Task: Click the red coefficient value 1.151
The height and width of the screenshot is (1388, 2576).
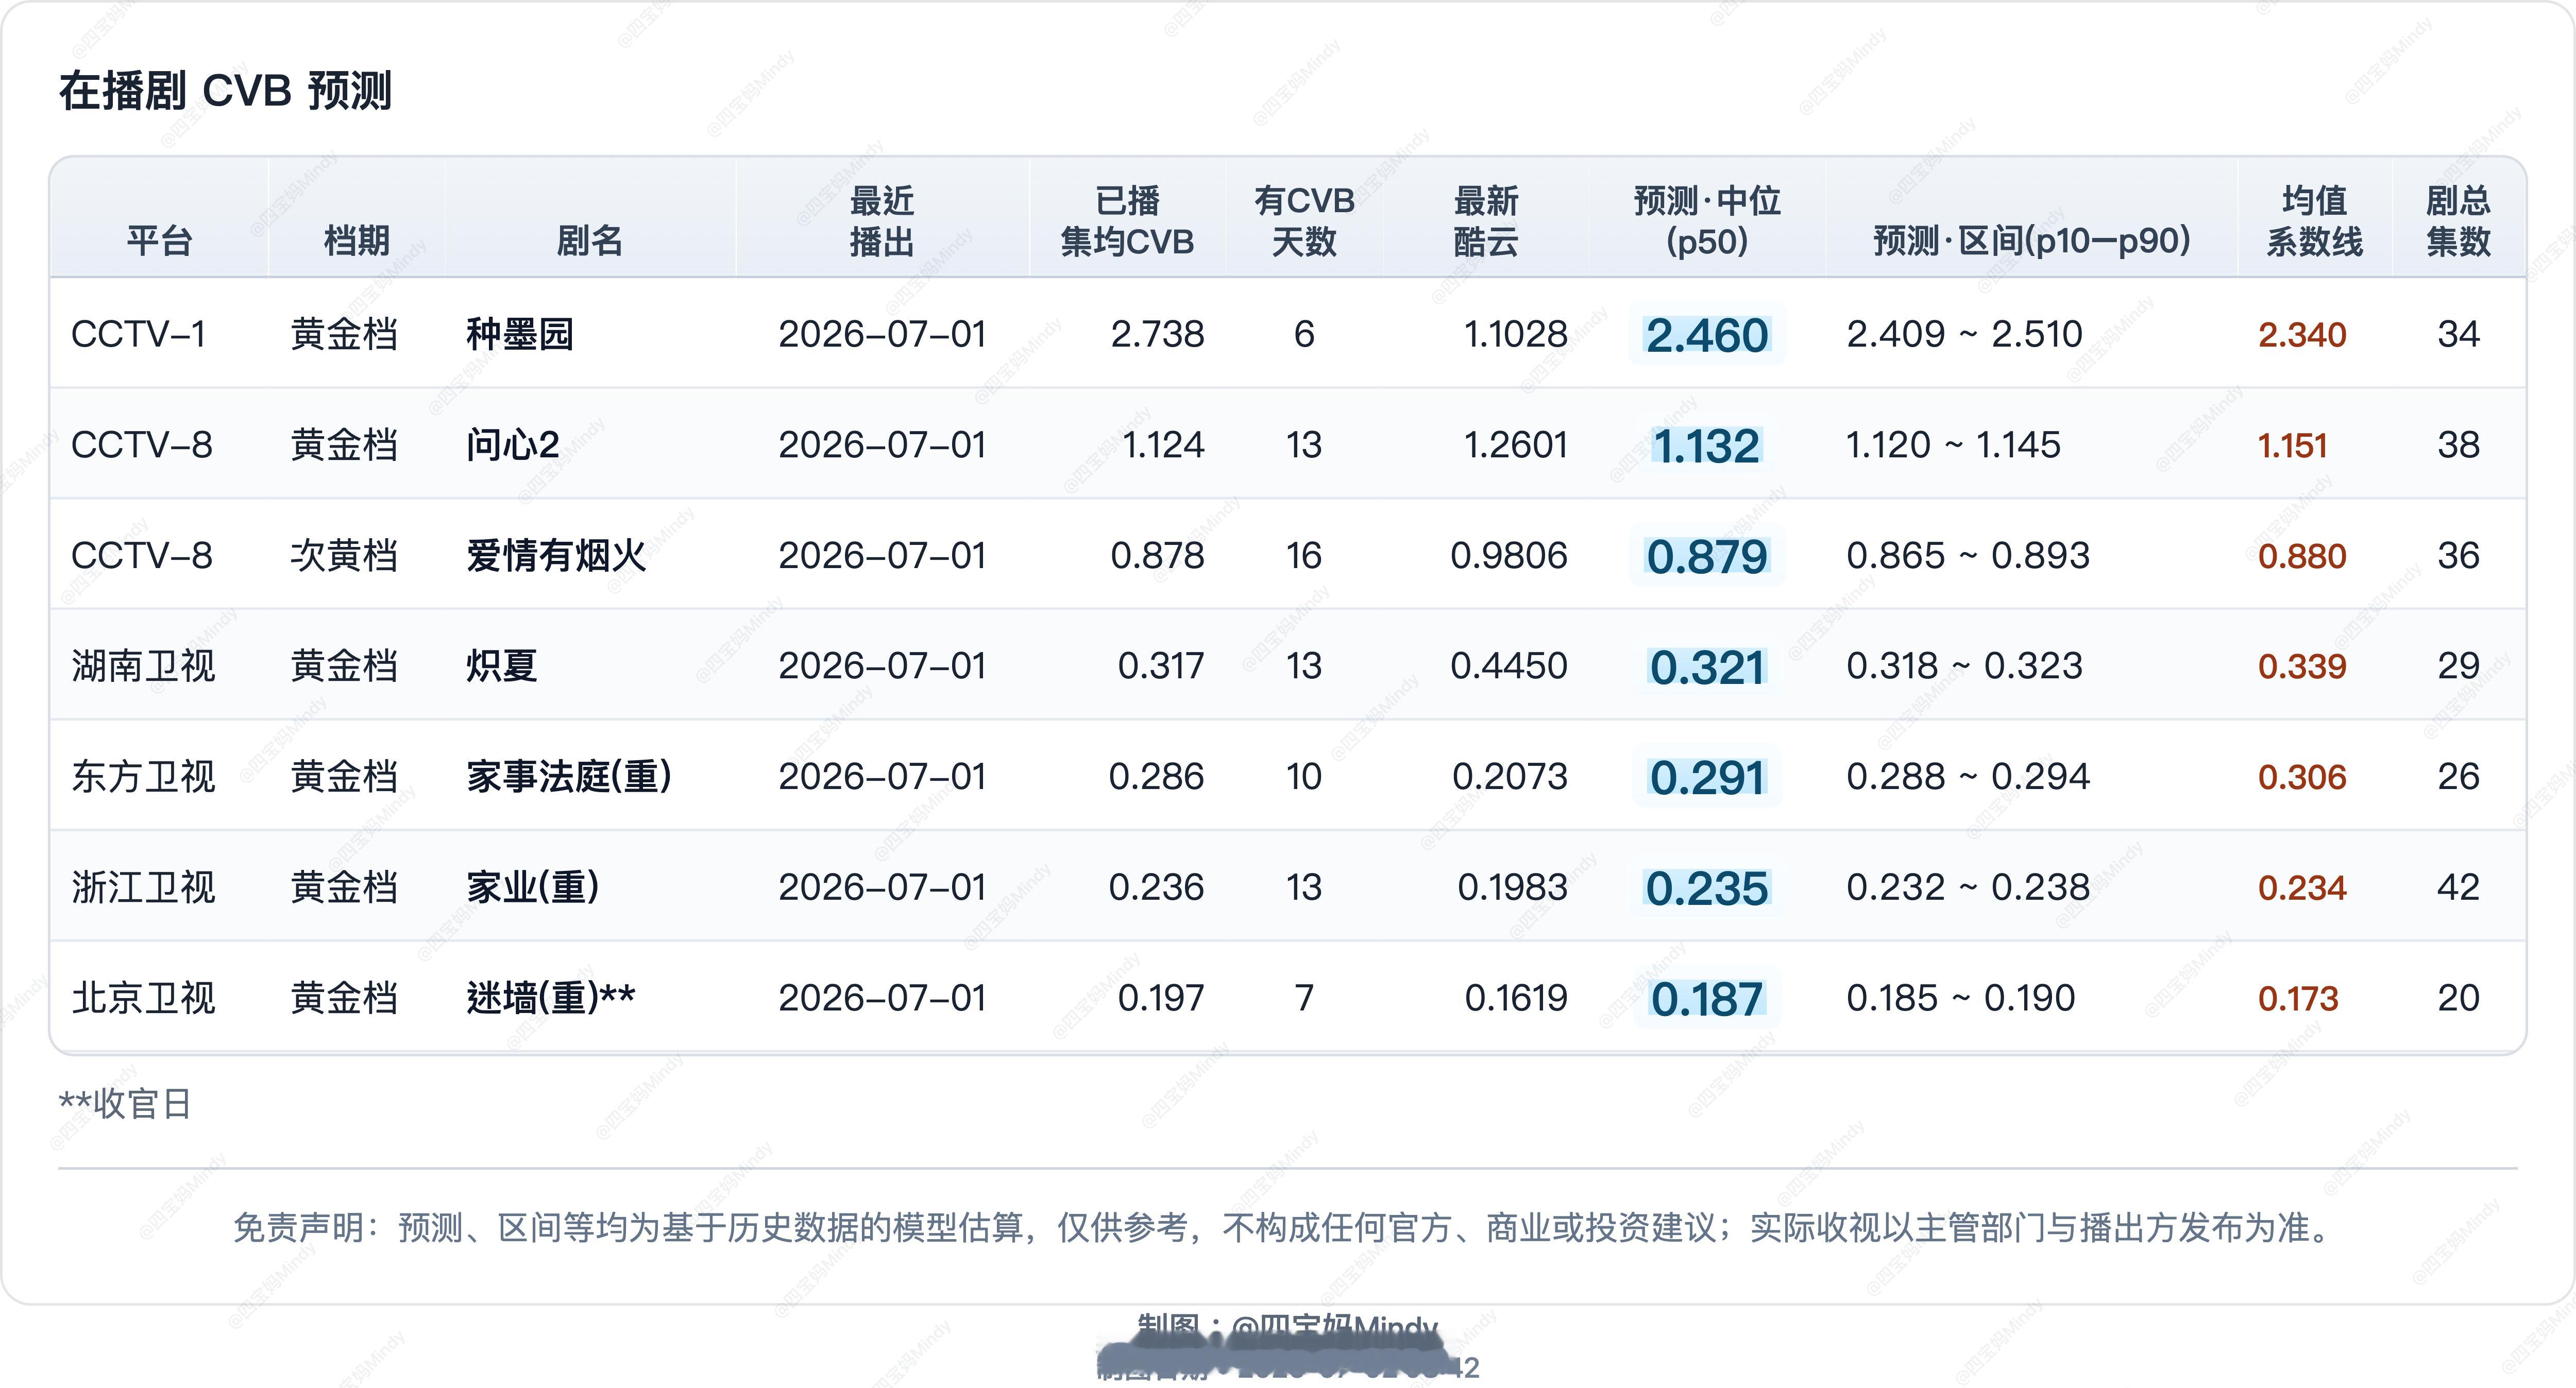Action: tap(2293, 446)
